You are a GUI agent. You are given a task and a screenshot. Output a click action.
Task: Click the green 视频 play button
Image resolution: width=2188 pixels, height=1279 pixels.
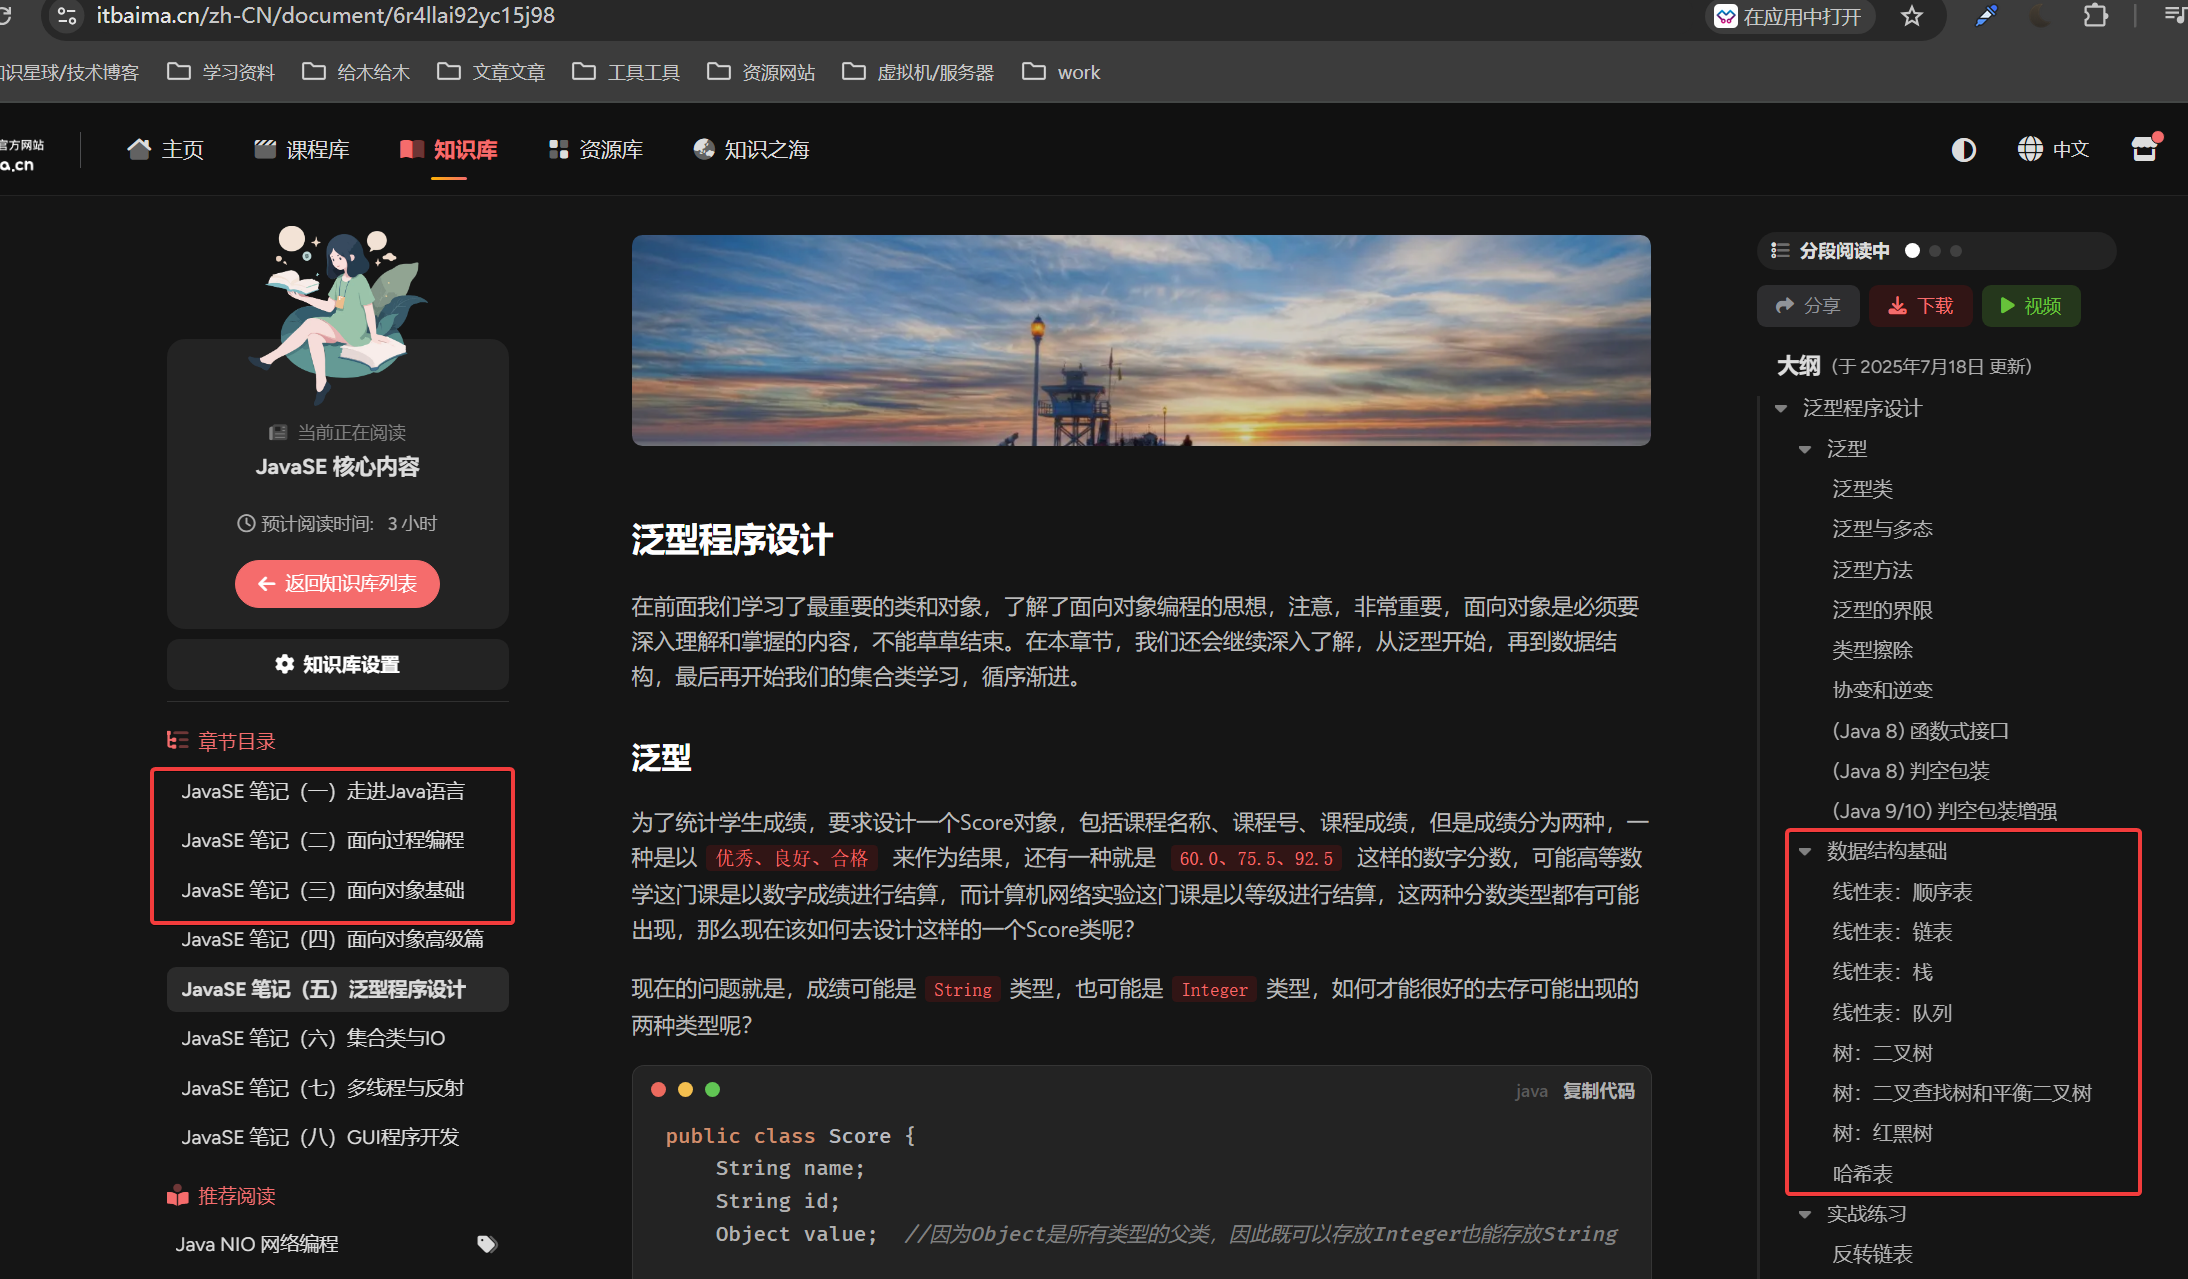(2030, 306)
